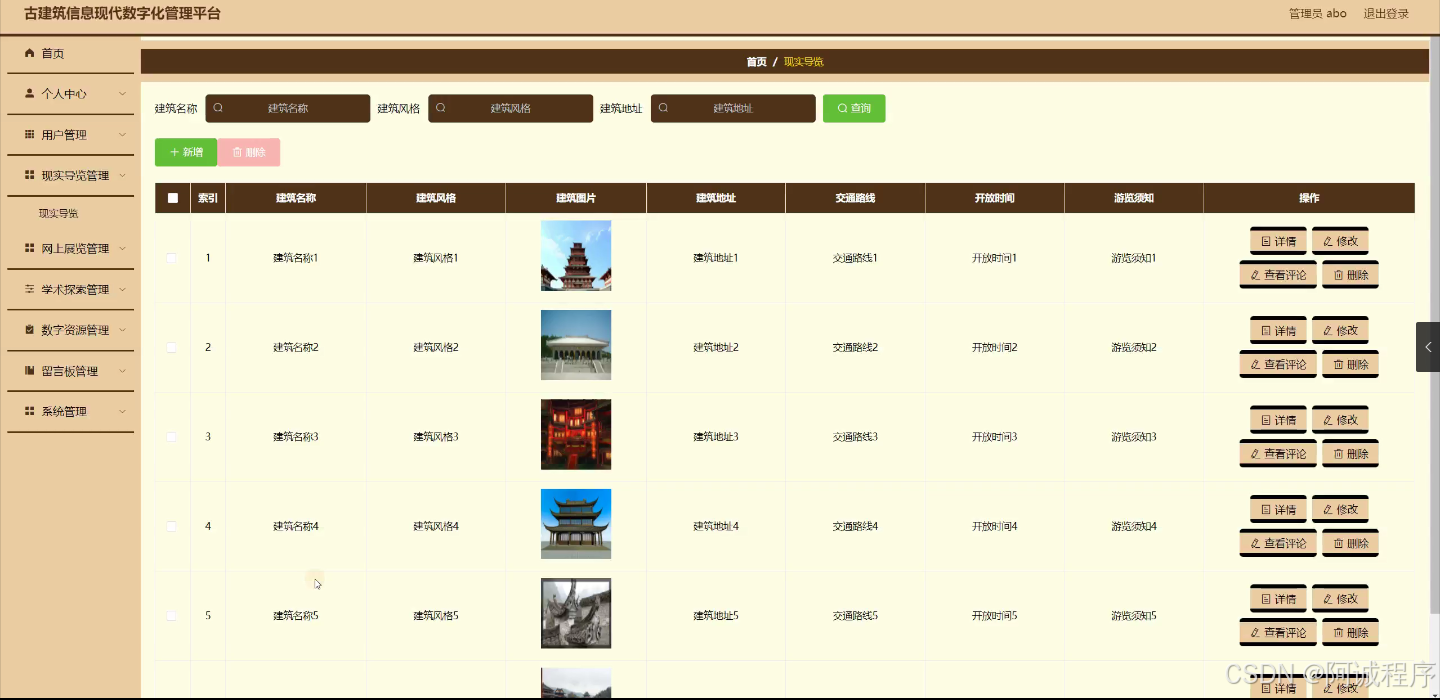The width and height of the screenshot is (1440, 700).
Task: Collapse the 现实导览管理 menu chevron
Action: click(122, 175)
